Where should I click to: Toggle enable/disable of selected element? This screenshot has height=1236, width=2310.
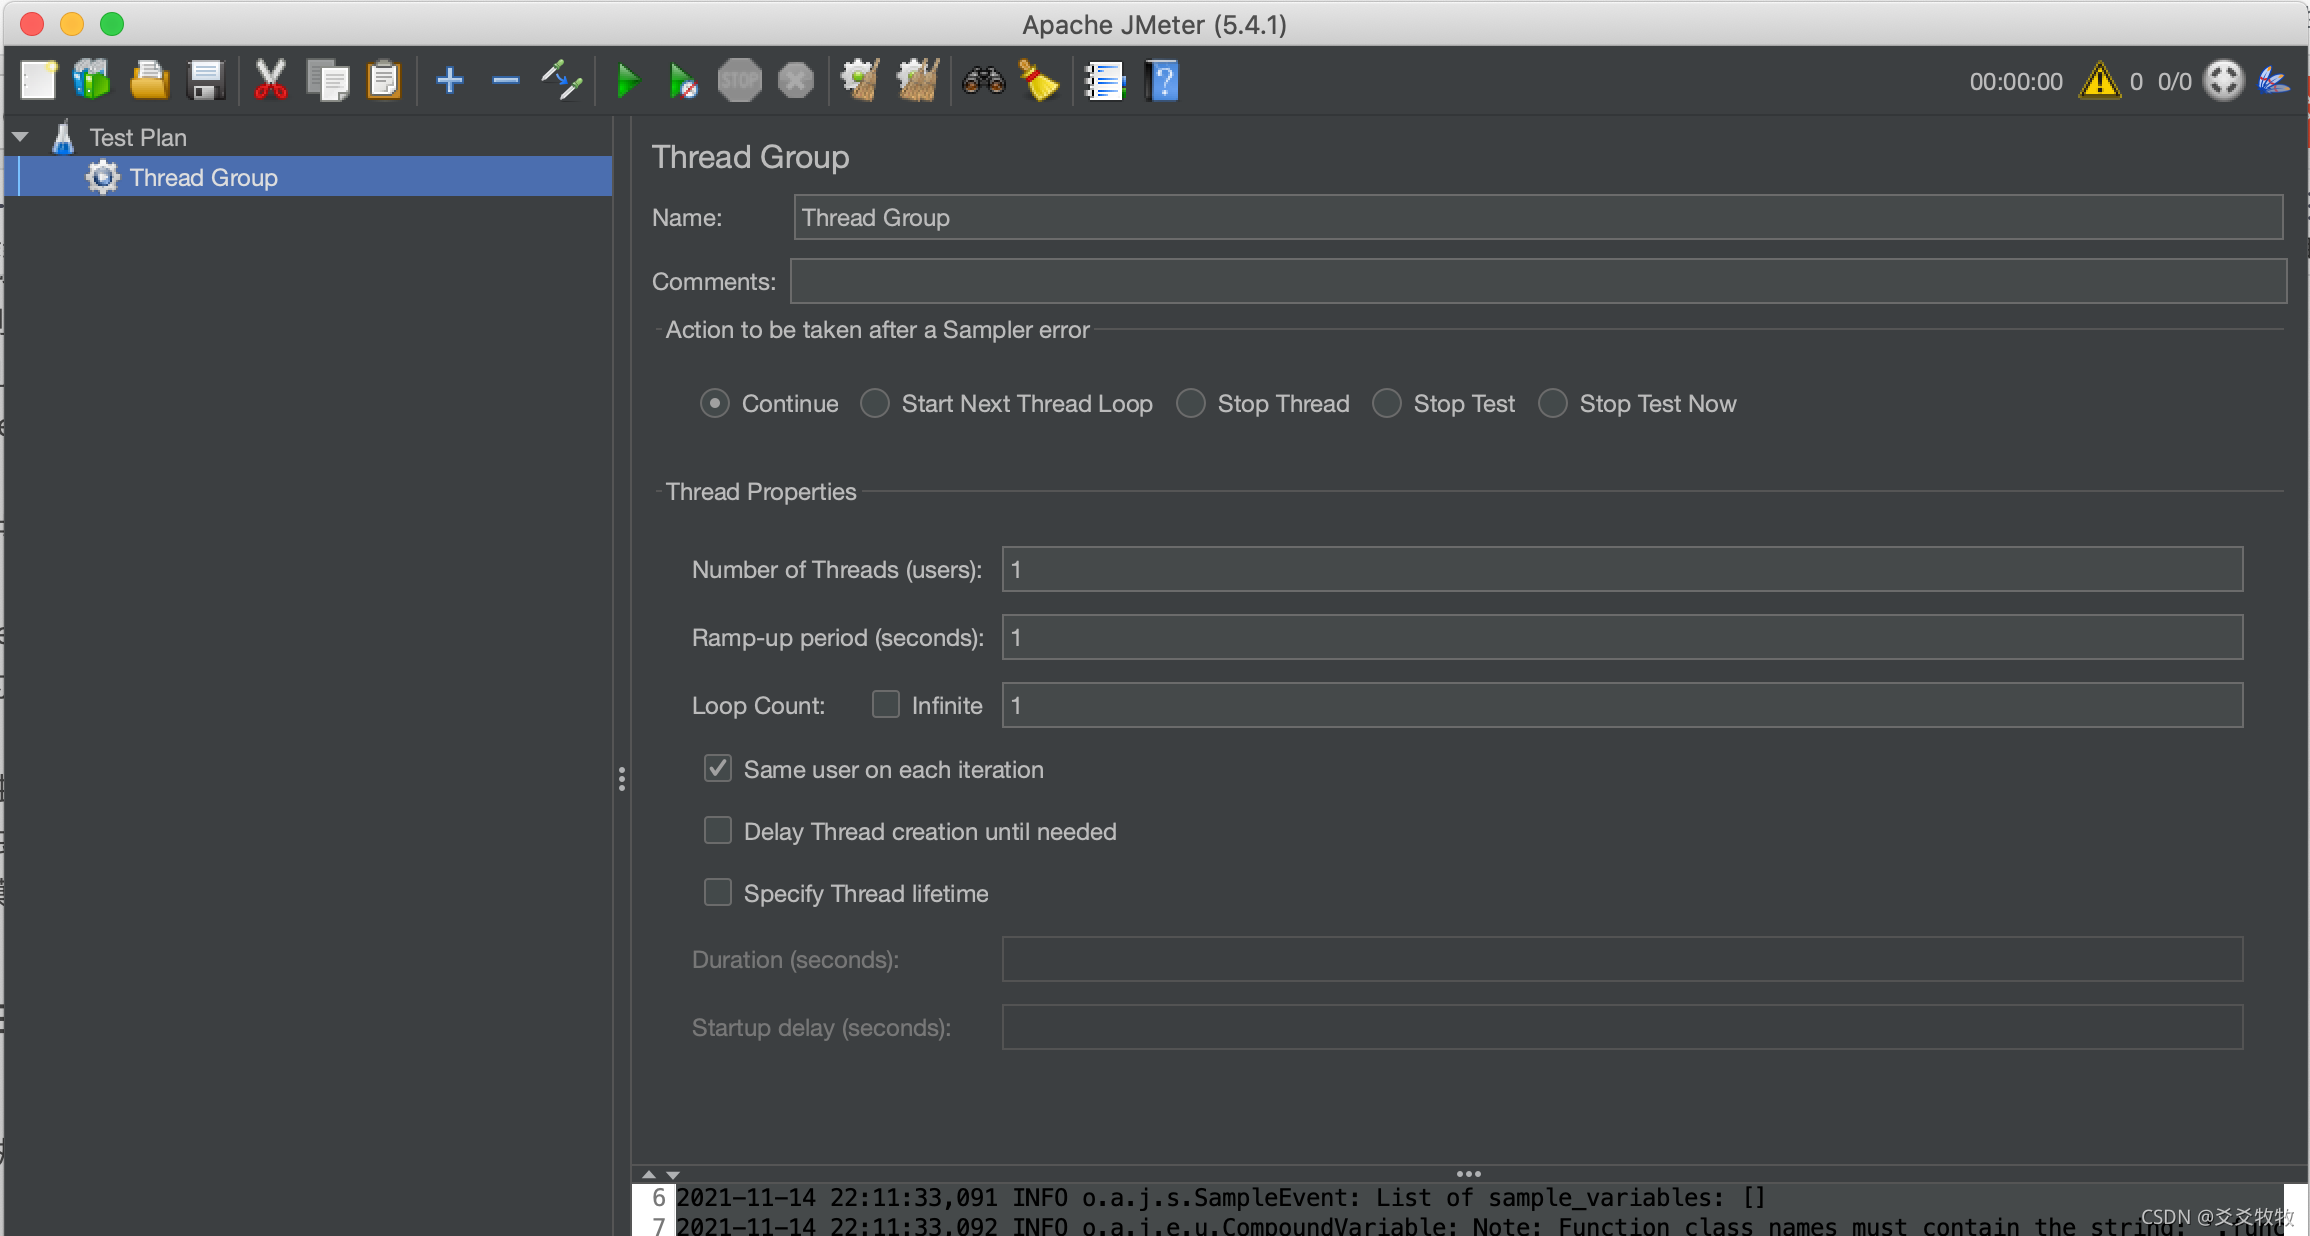point(562,81)
